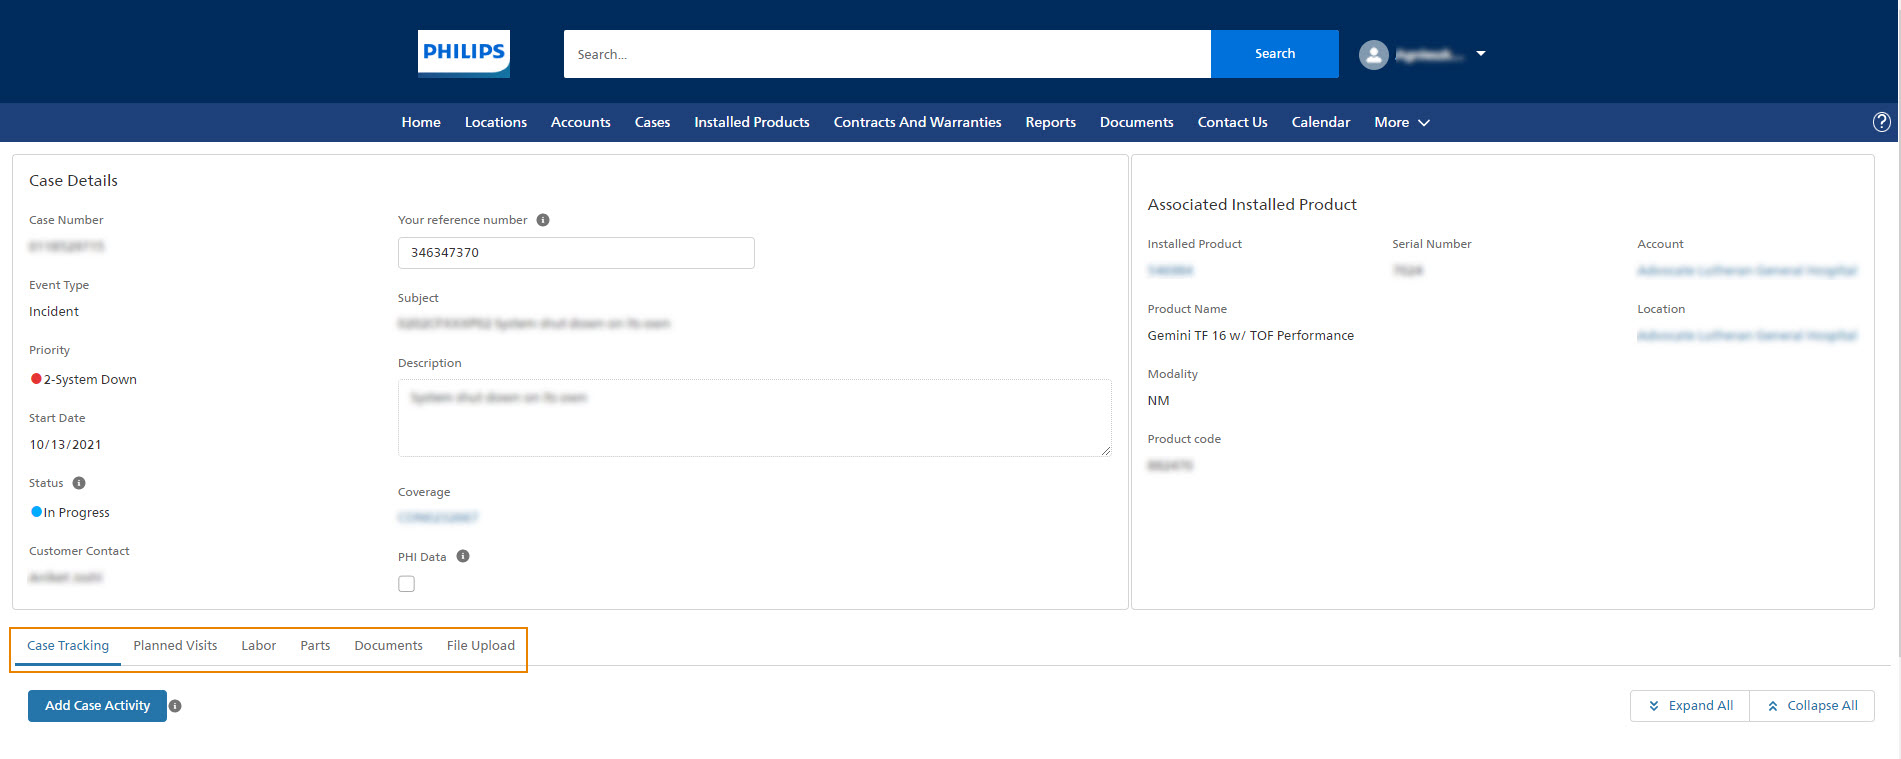The height and width of the screenshot is (759, 1901).
Task: Click the blue Search button
Action: tap(1274, 54)
